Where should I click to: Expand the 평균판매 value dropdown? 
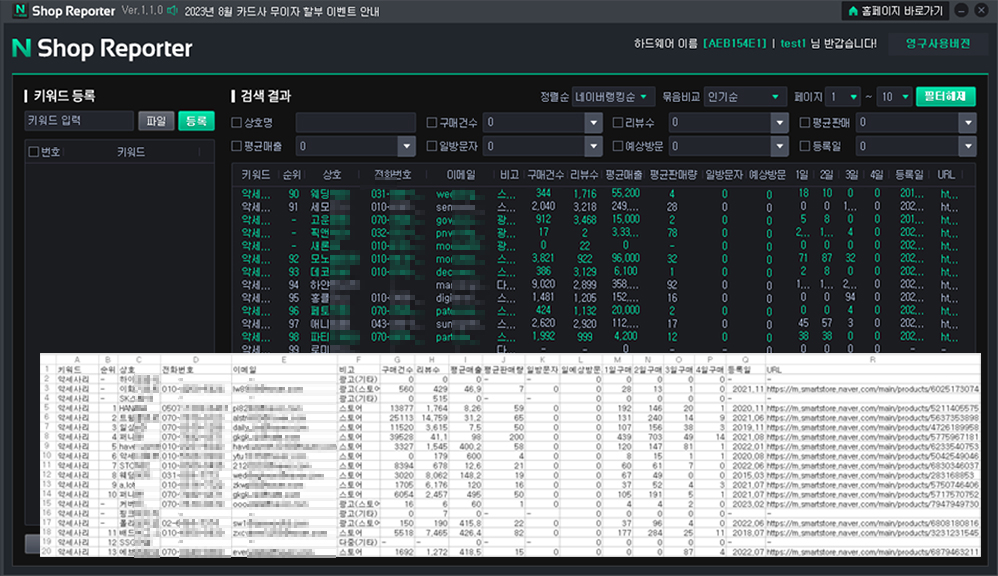pos(967,122)
